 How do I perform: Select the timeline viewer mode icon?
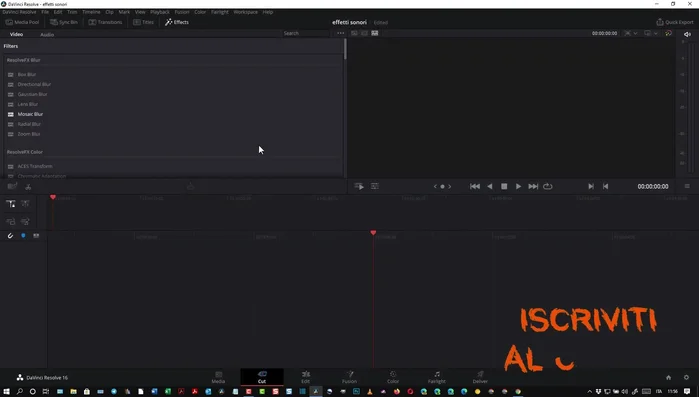point(375,33)
